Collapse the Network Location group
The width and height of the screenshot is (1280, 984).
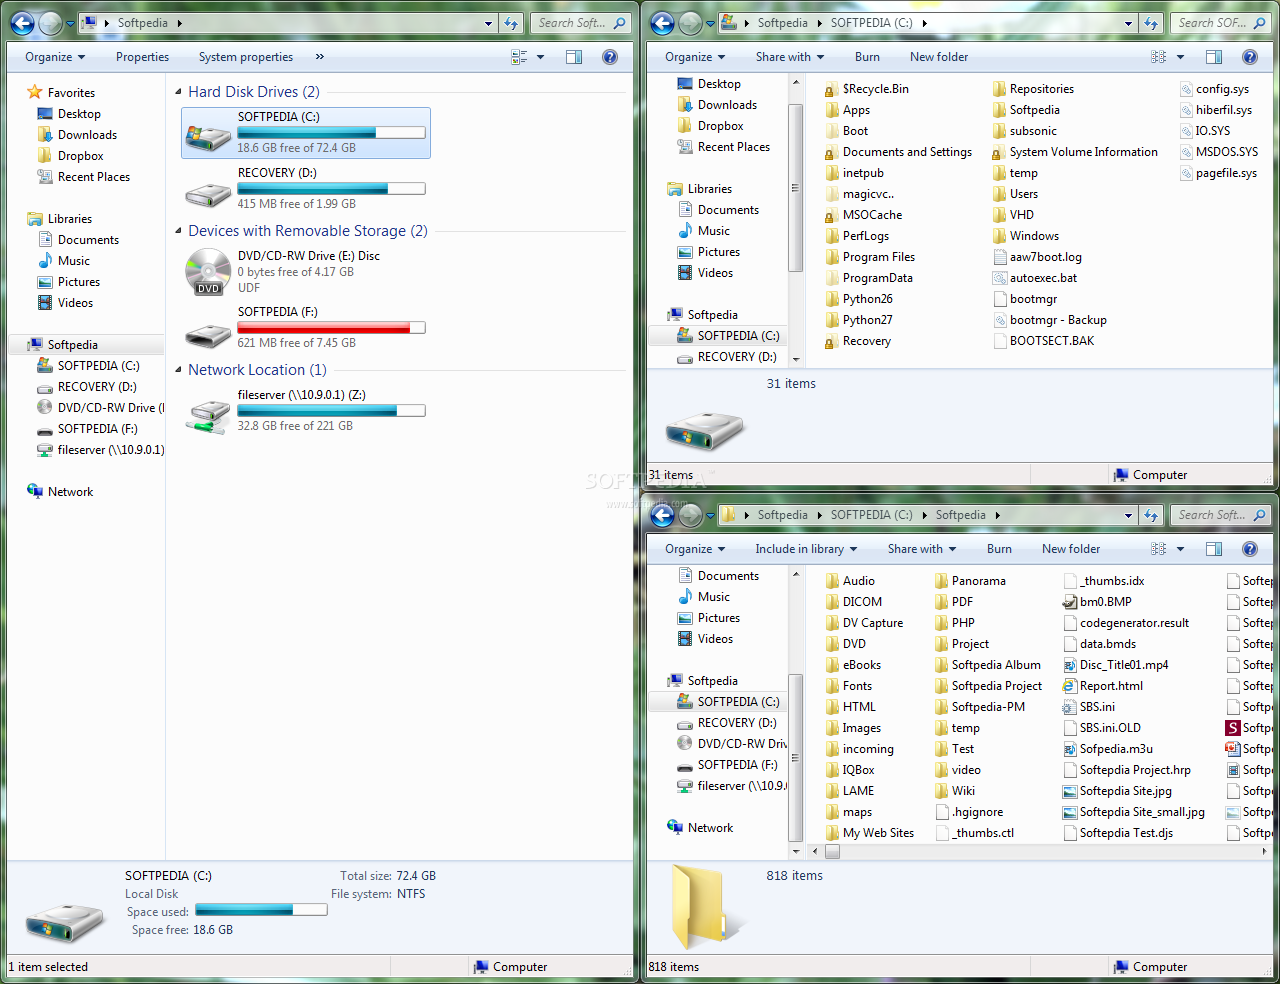[x=178, y=370]
